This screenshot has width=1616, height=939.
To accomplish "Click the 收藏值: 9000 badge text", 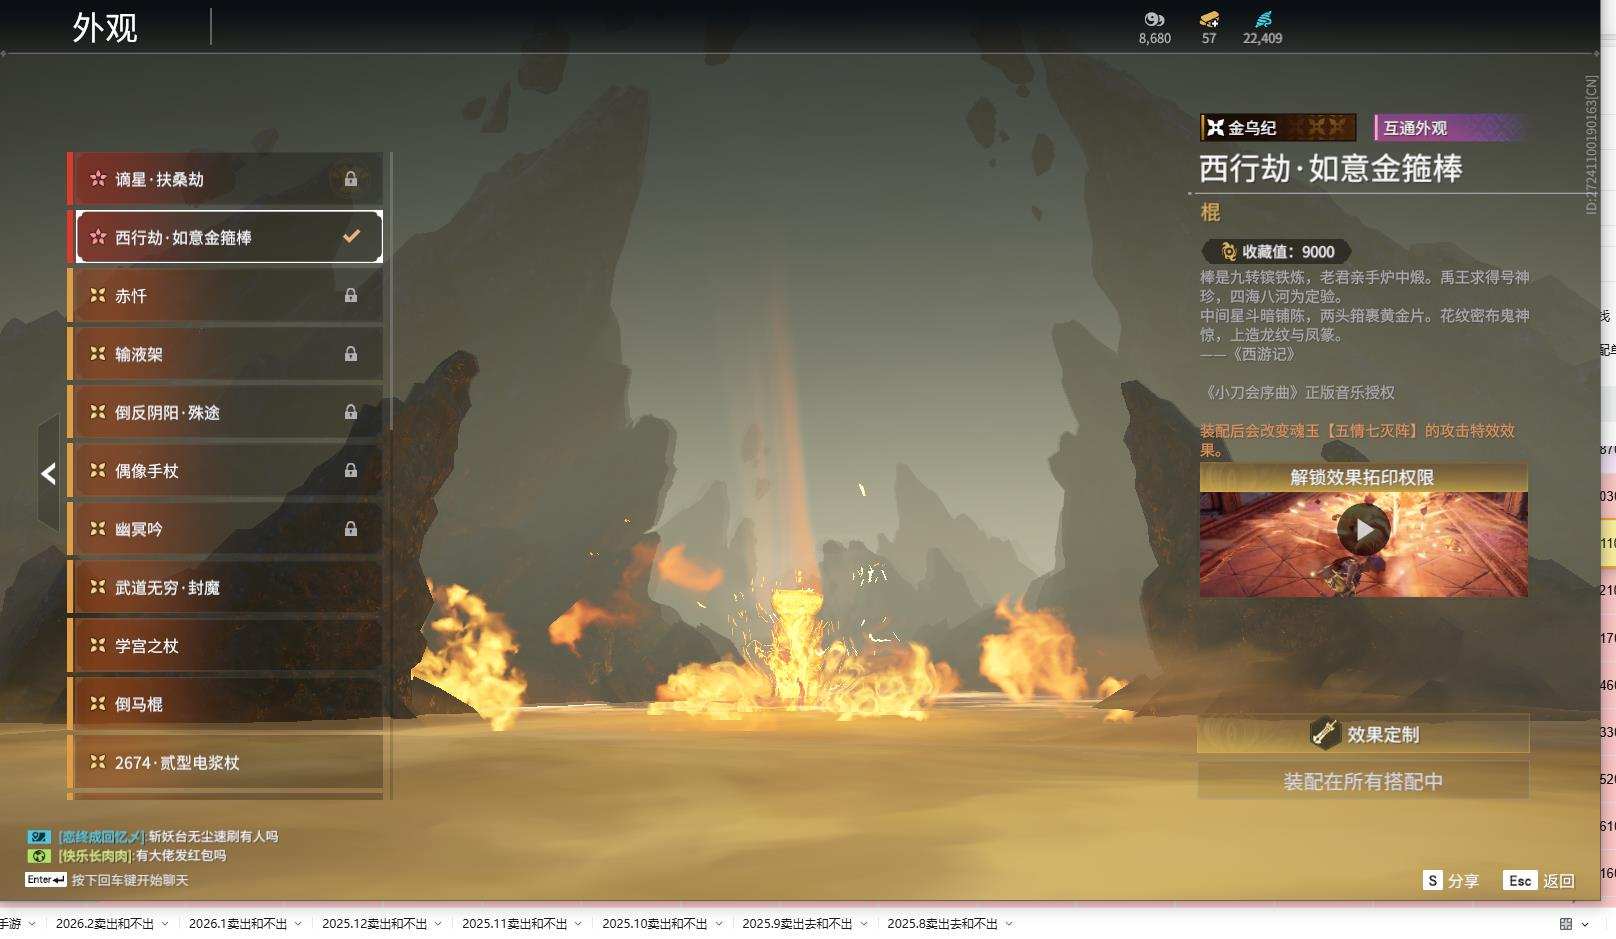I will tap(1288, 252).
